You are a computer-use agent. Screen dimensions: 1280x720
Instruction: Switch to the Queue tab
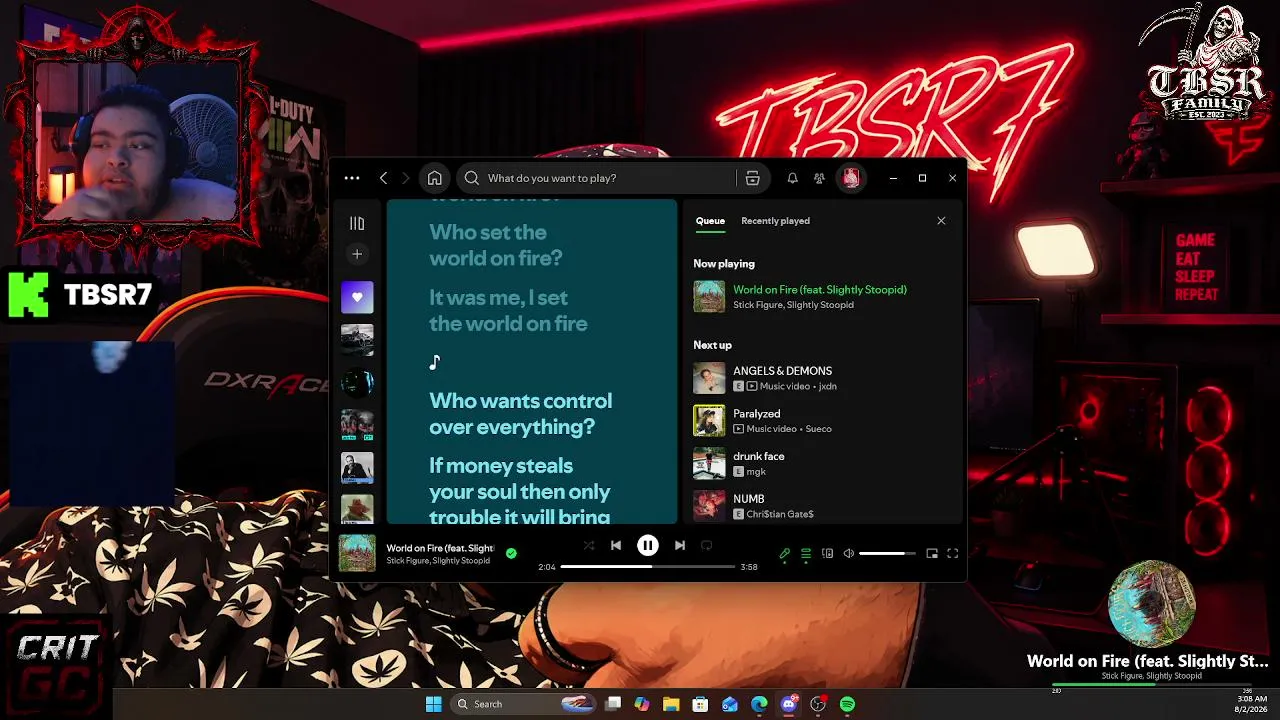pyautogui.click(x=710, y=221)
